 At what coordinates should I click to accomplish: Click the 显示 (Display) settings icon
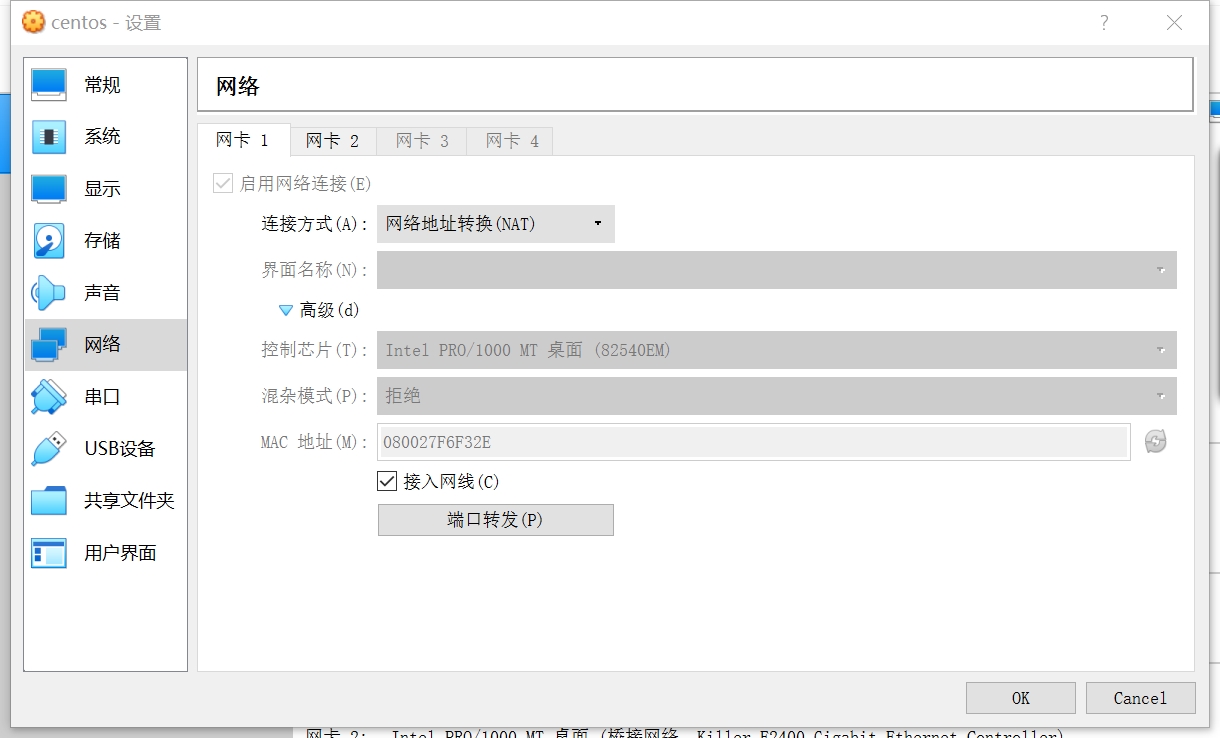[50, 188]
